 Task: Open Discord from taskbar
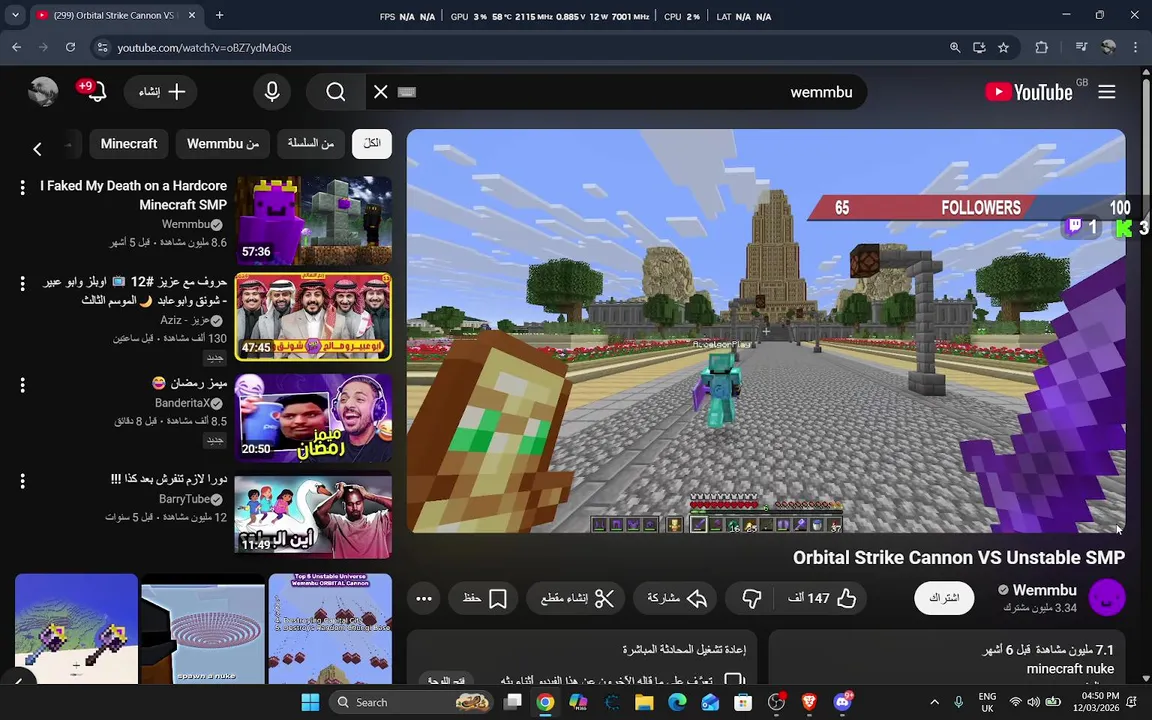(843, 702)
